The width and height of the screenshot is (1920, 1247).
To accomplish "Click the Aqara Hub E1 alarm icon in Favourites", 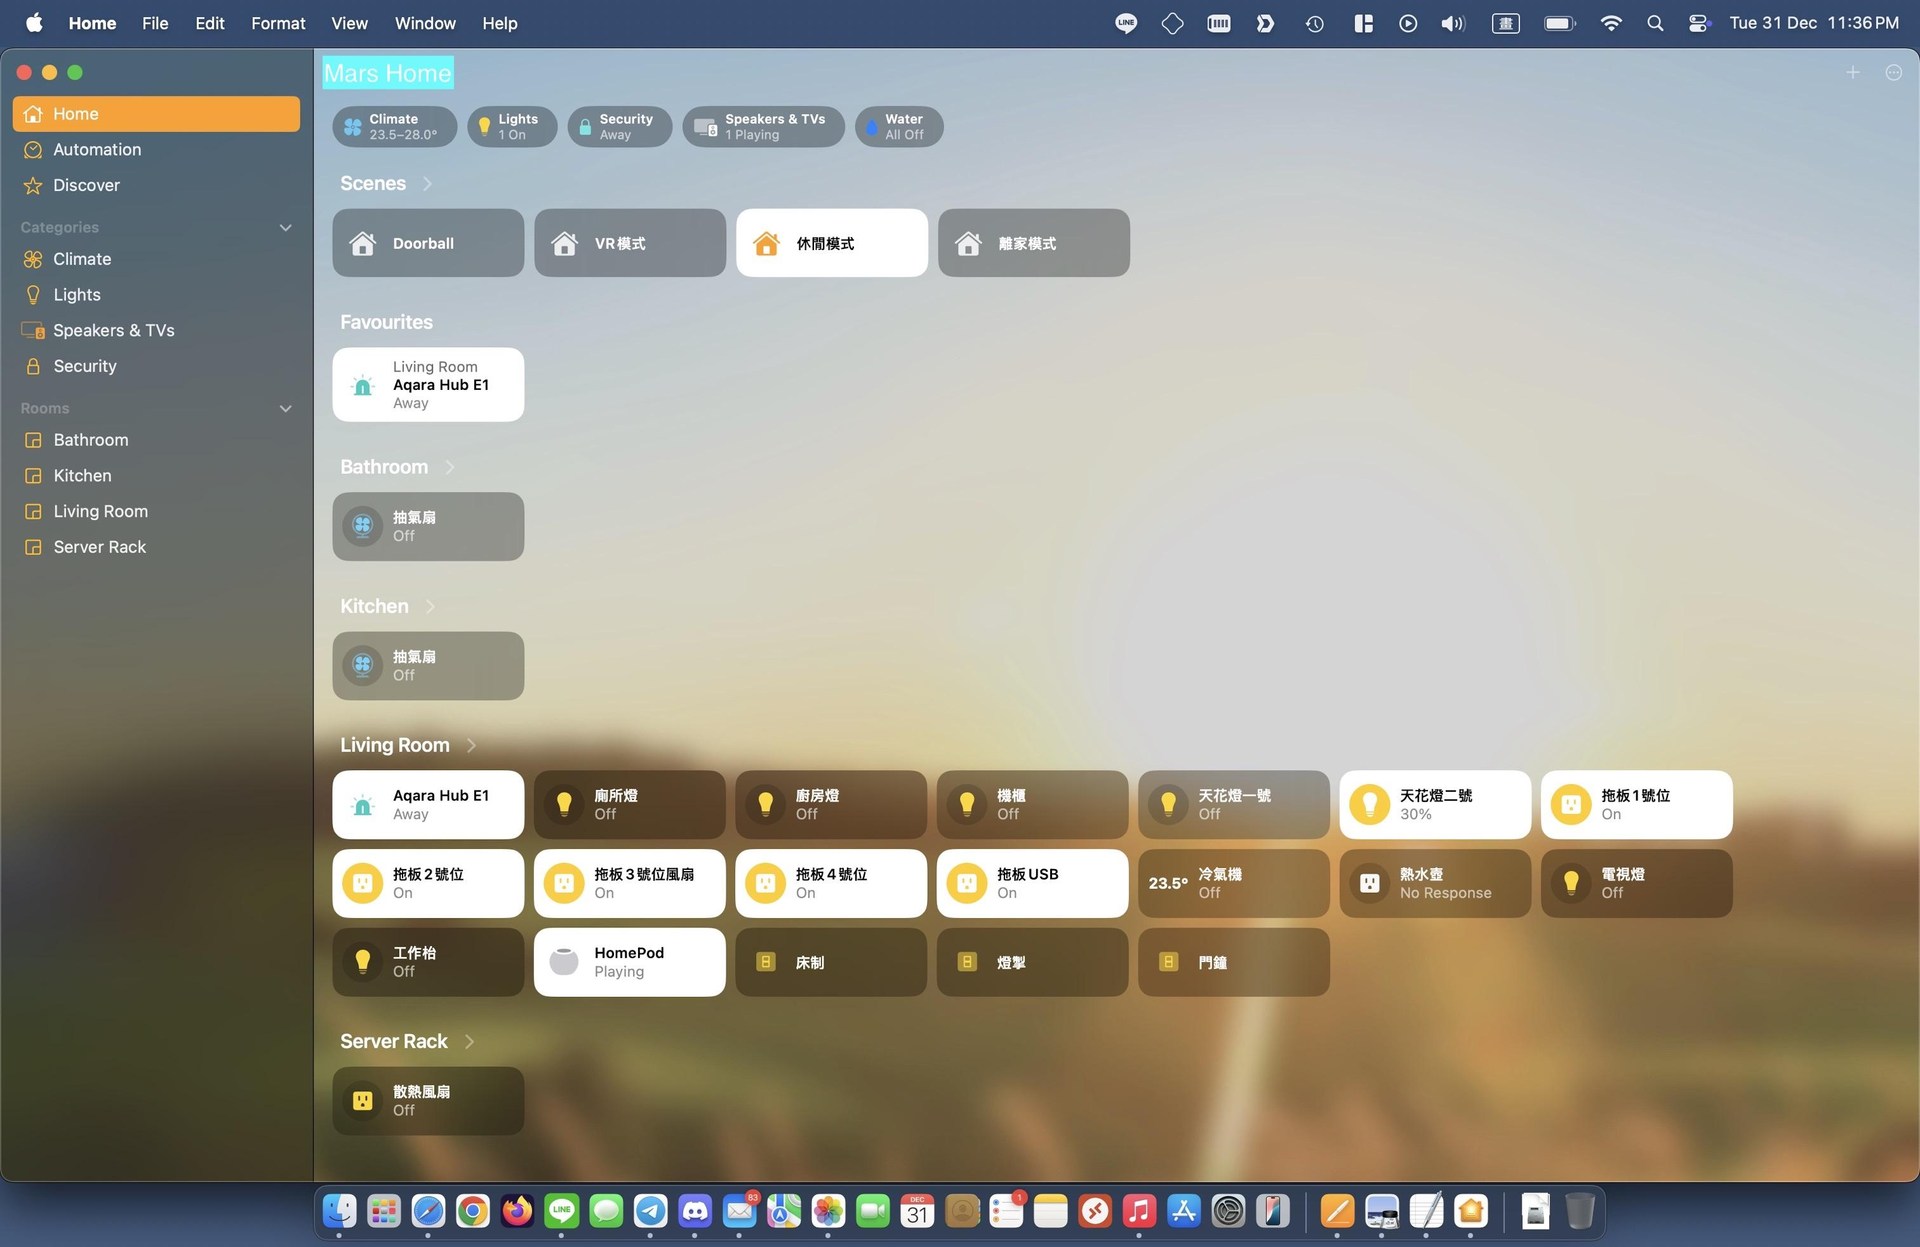I will tap(363, 385).
